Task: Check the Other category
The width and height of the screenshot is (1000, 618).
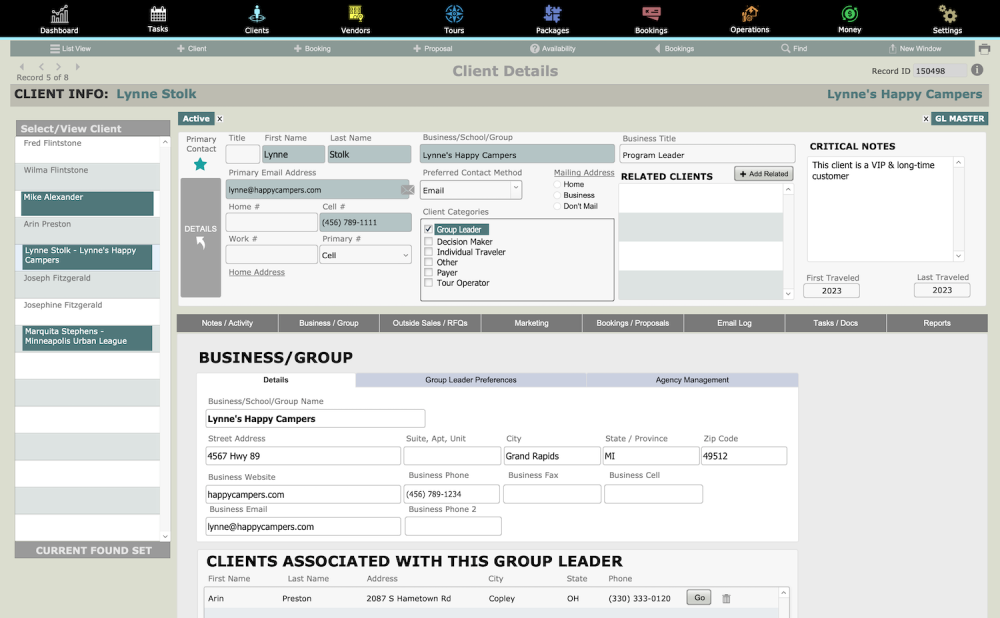Action: [x=429, y=262]
